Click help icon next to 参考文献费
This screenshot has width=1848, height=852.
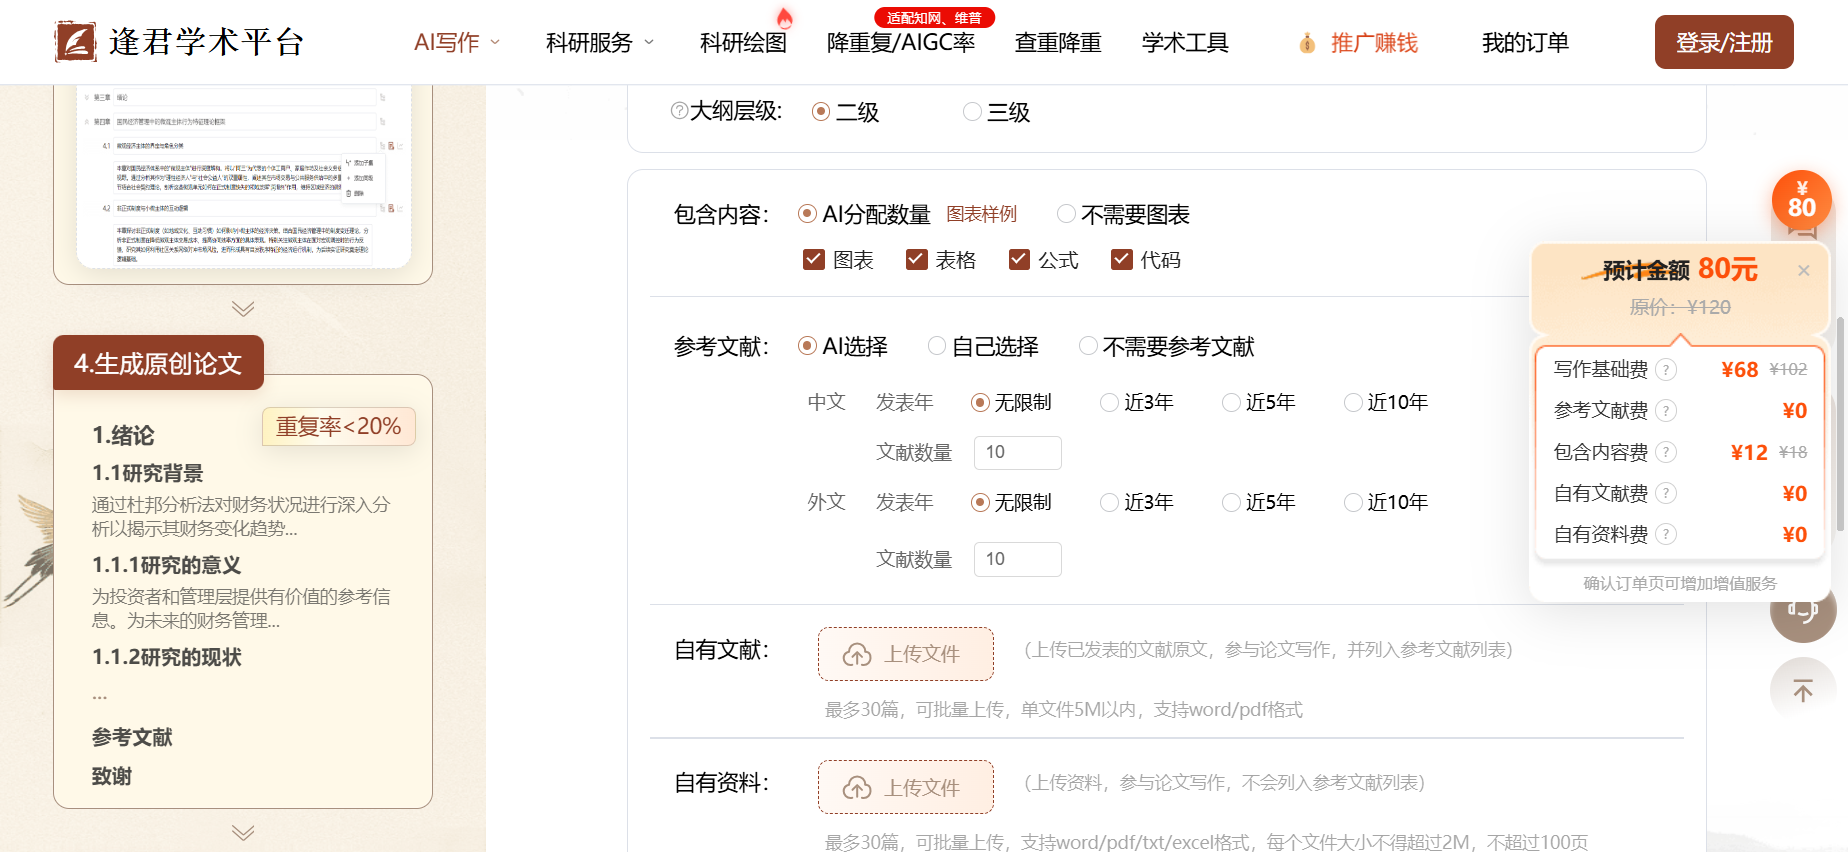[x=1665, y=411]
